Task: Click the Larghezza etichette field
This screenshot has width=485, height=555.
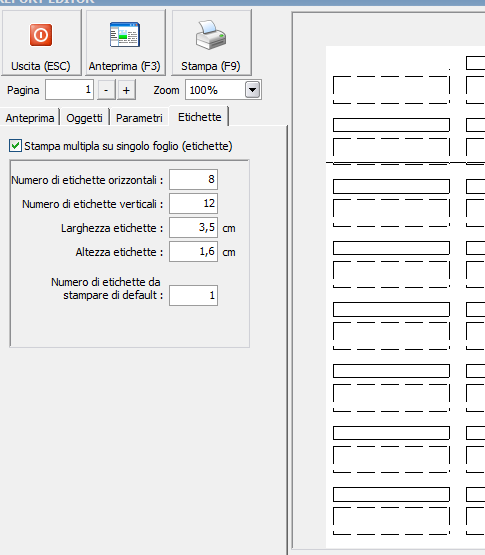Action: 193,228
